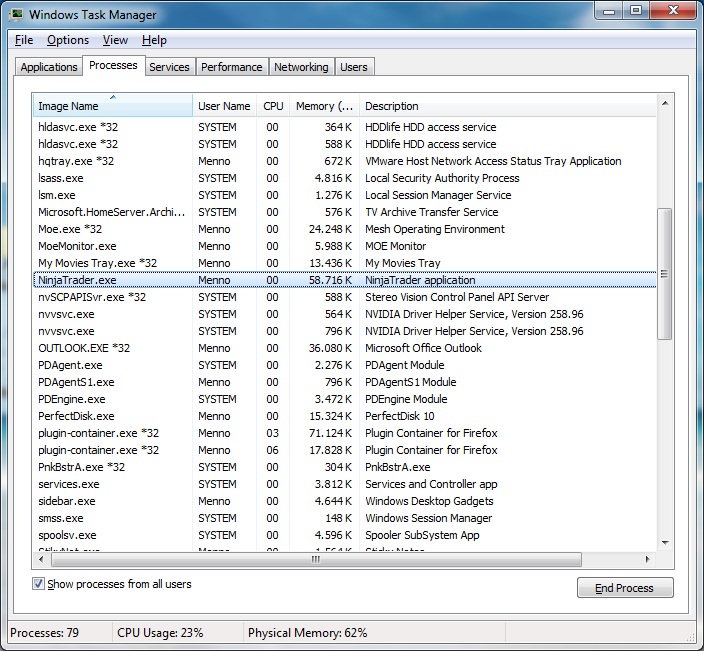This screenshot has width=704, height=651.
Task: Click the 17.828 K memory value
Action: pos(330,450)
